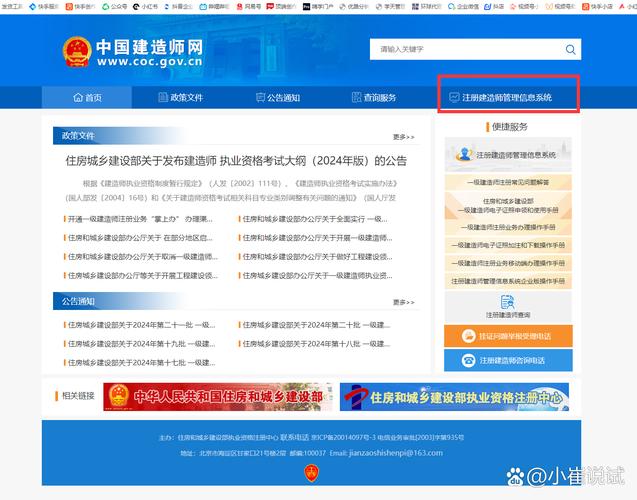Open the 电子证照申领和使用手册 entry

(x=508, y=206)
